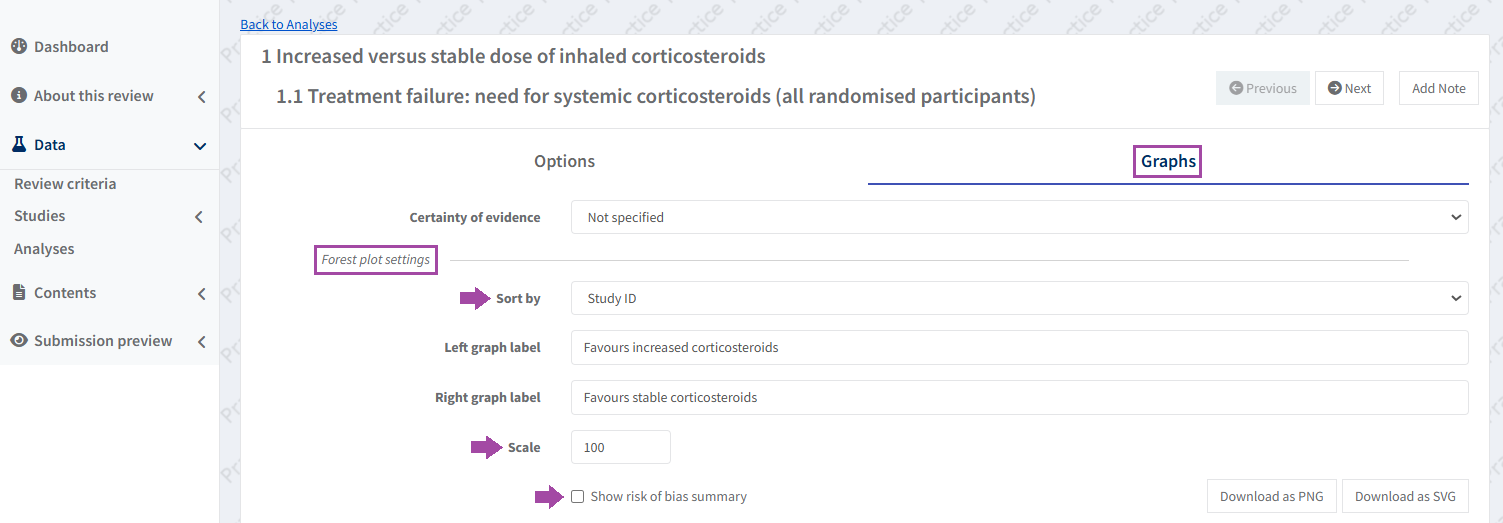Click the Download as PNG button

1271,497
